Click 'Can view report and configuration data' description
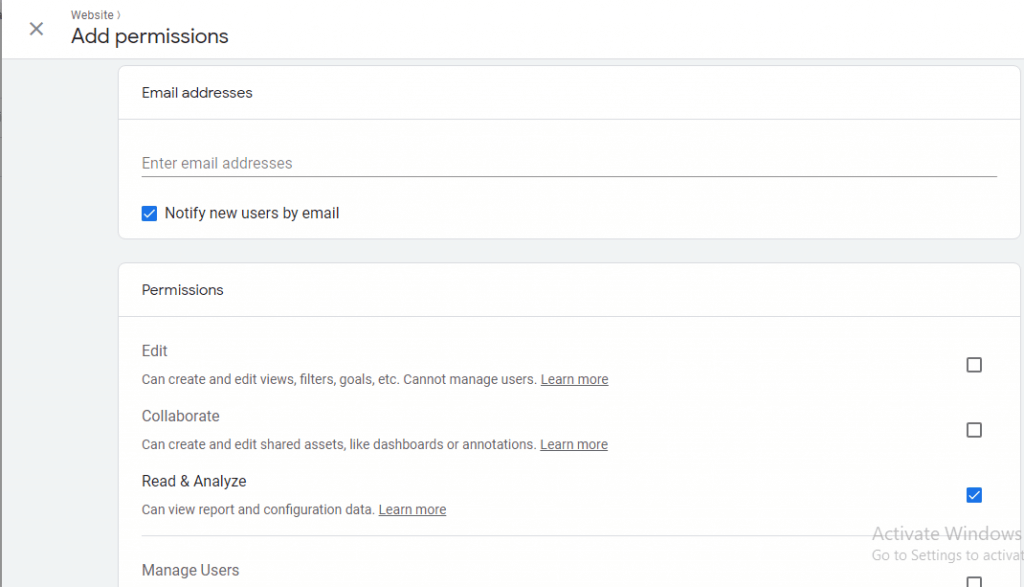1024x587 pixels. click(x=258, y=510)
